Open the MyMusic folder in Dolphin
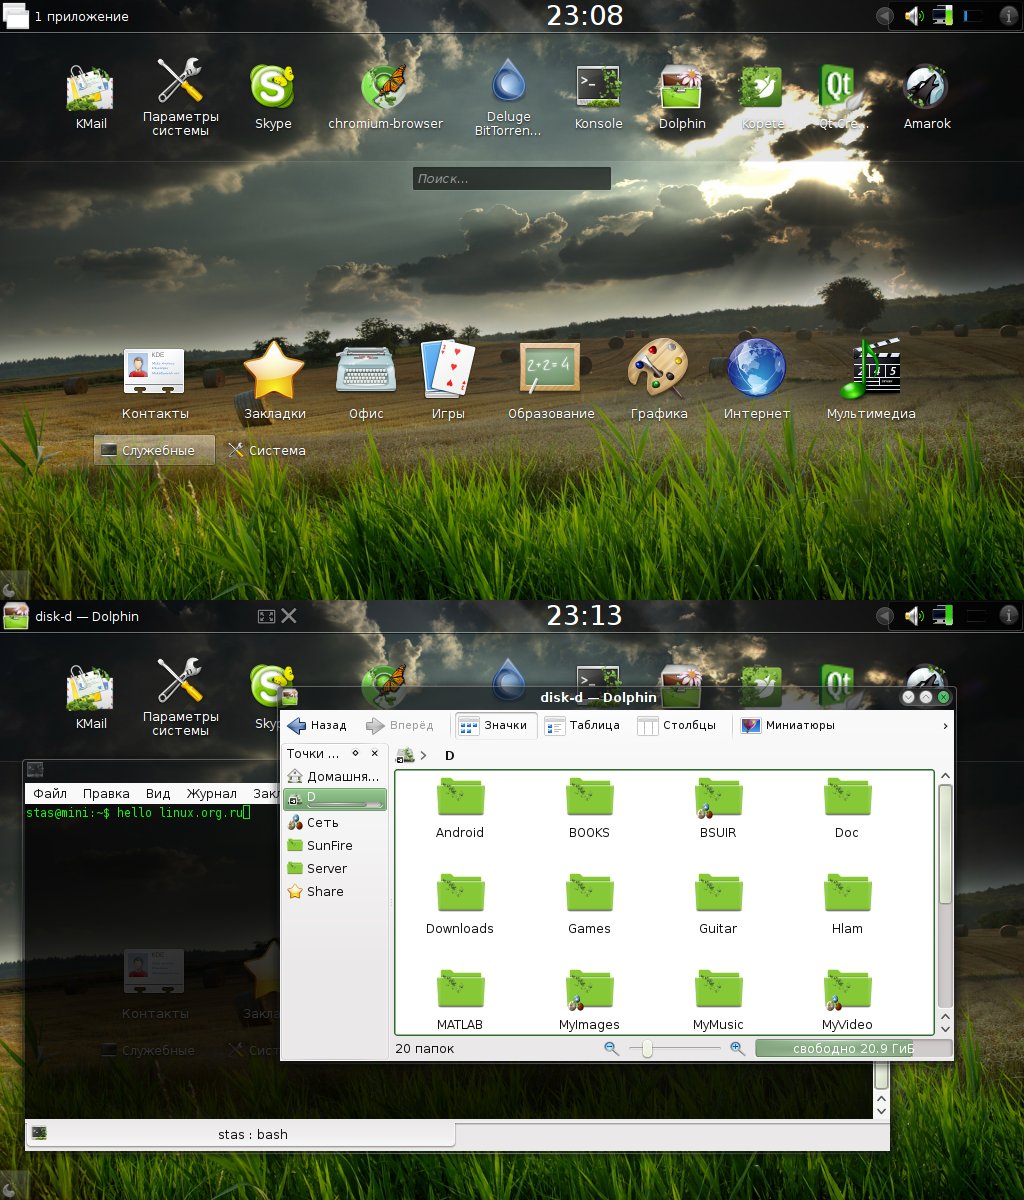Image resolution: width=1024 pixels, height=1200 pixels. coord(718,1000)
